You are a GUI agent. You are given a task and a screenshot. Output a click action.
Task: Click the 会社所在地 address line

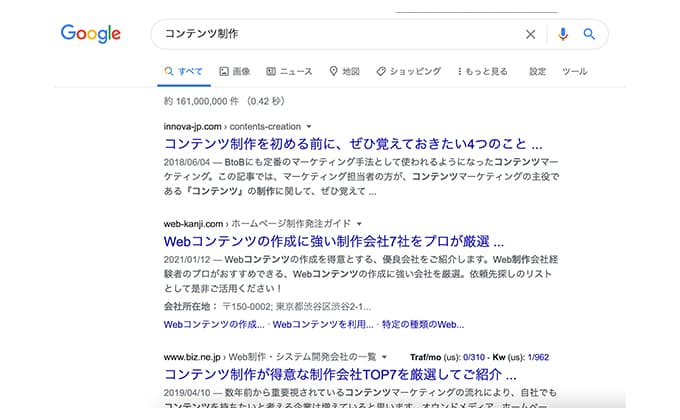(267, 307)
